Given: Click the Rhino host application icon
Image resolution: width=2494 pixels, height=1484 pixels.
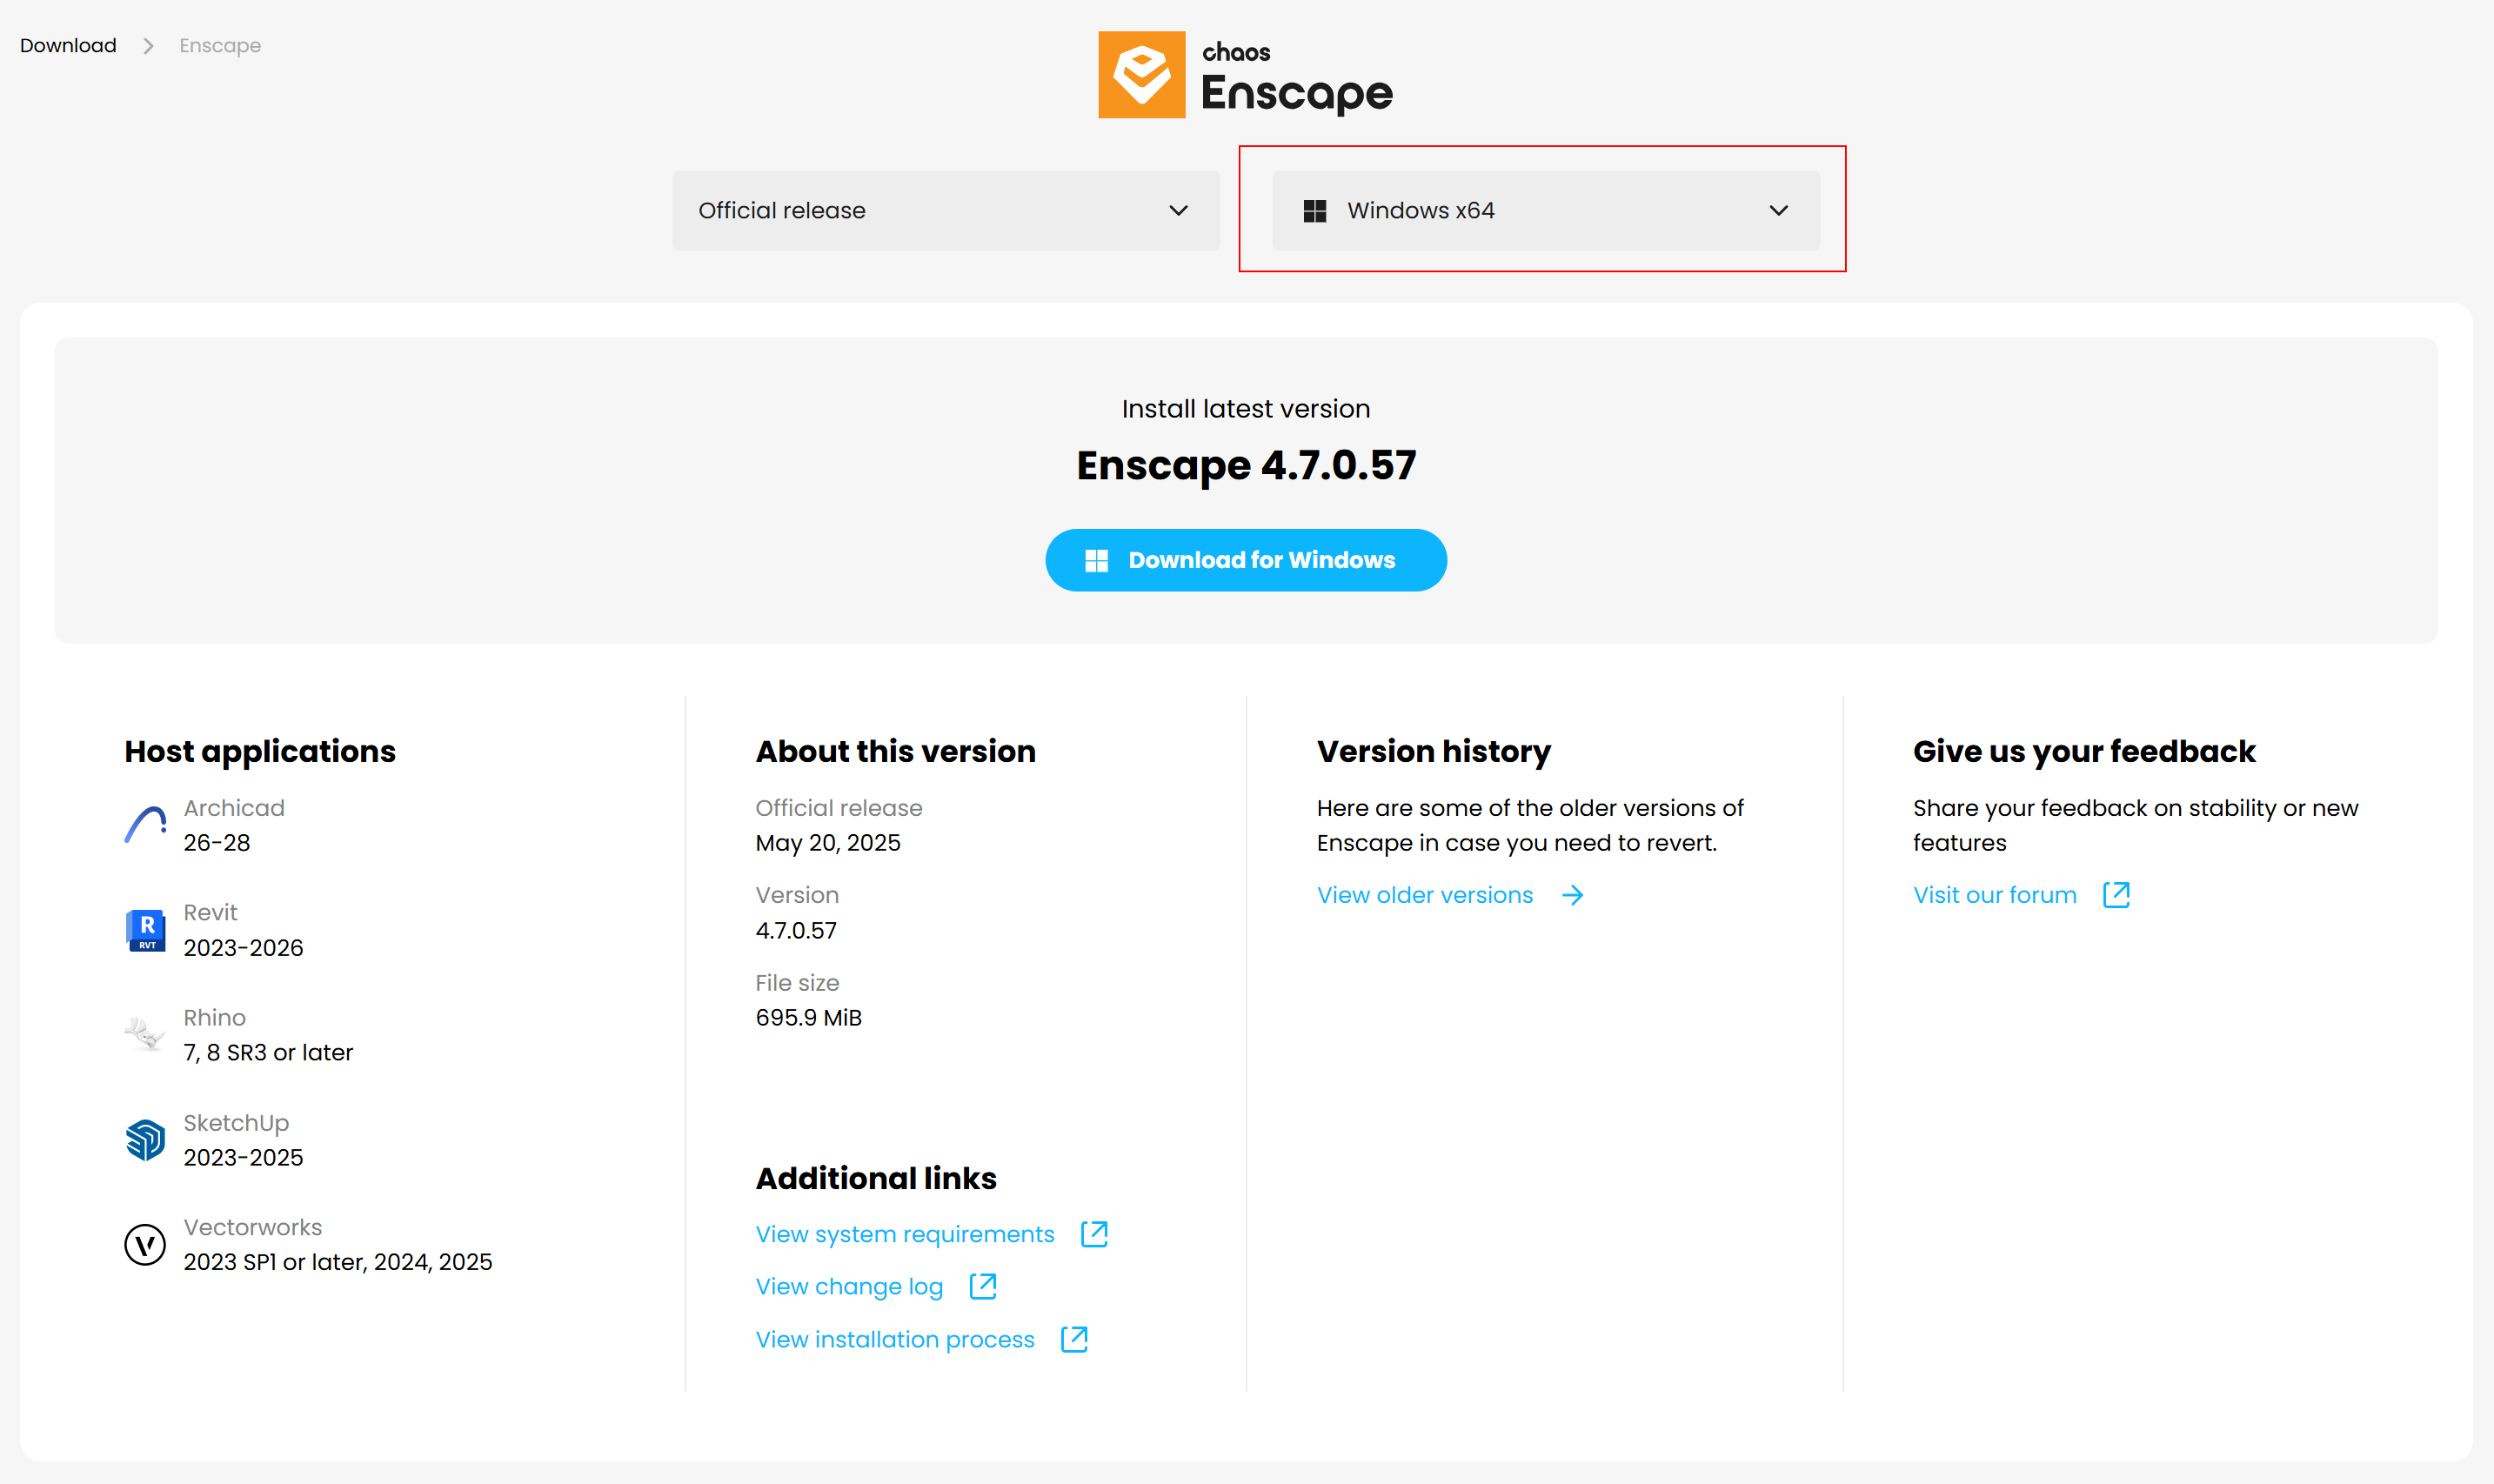Looking at the screenshot, I should 145,1034.
